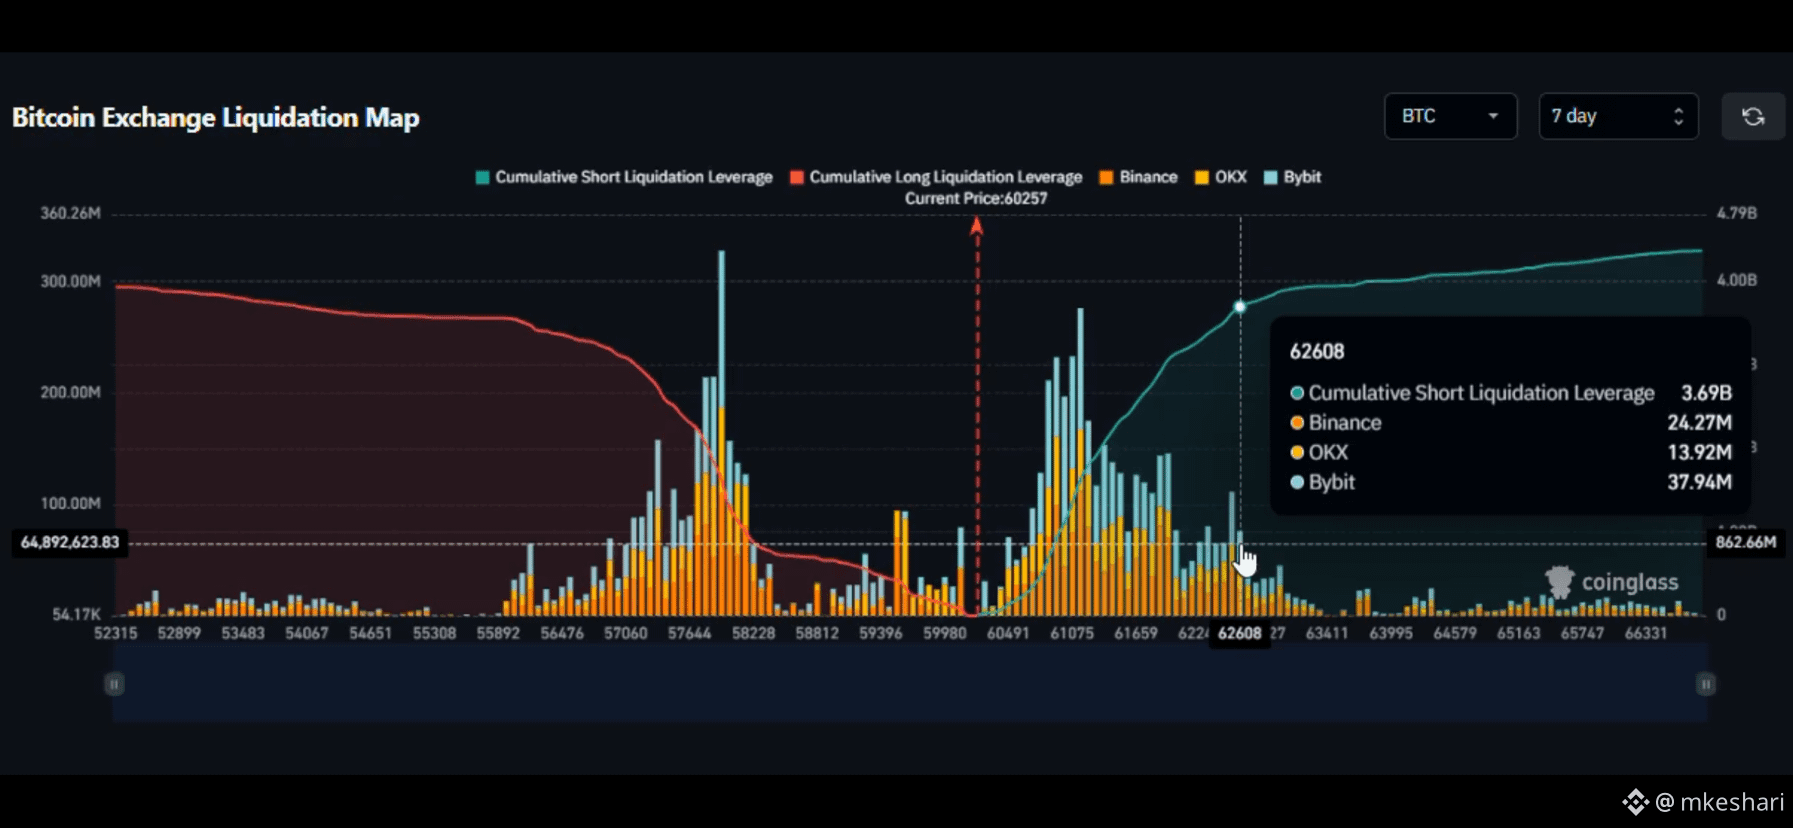Click the 59980 price label on the x-axis
The image size is (1793, 828).
pyautogui.click(x=945, y=633)
